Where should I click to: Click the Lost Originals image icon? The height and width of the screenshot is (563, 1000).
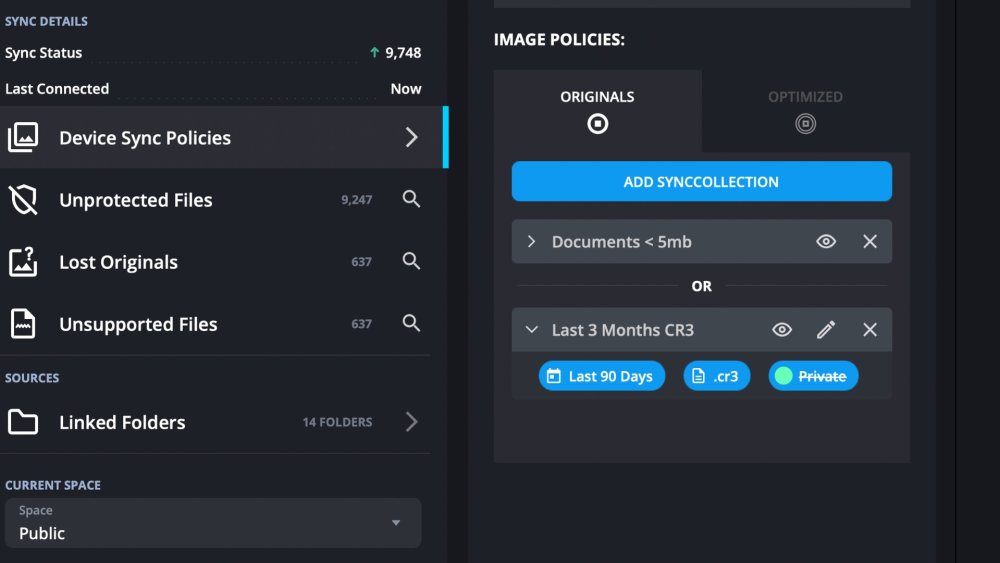coord(23,262)
